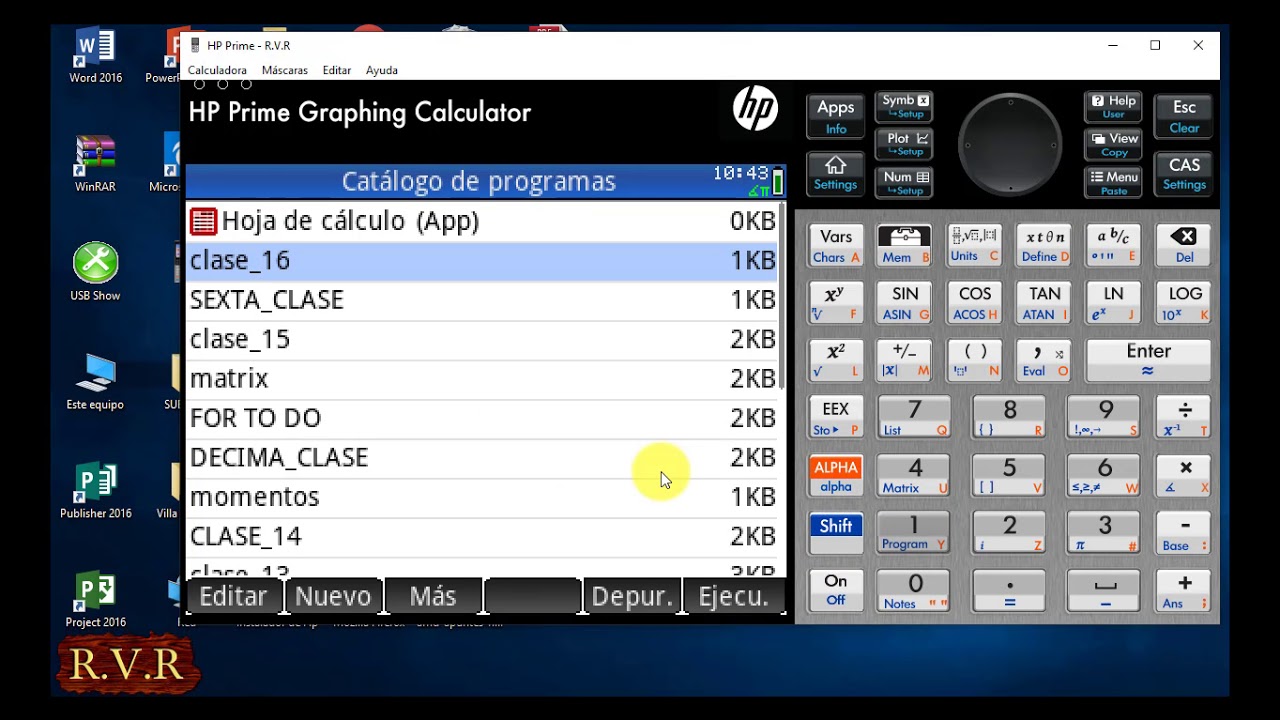The height and width of the screenshot is (720, 1280).
Task: Click the number 8 key
Action: point(1009,419)
